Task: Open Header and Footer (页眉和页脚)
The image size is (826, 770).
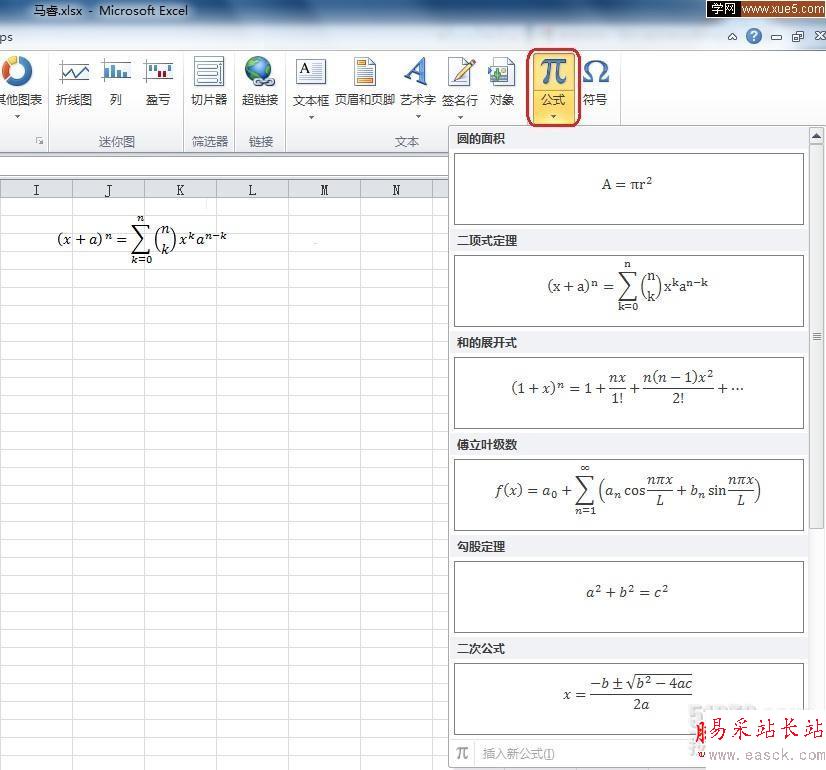Action: pos(365,82)
